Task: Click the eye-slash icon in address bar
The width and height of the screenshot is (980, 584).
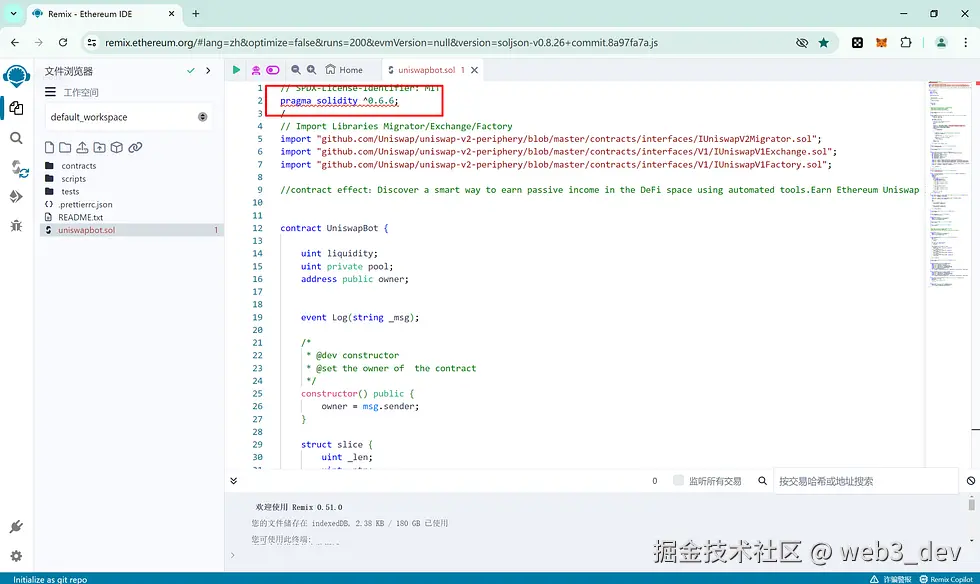Action: 802,43
